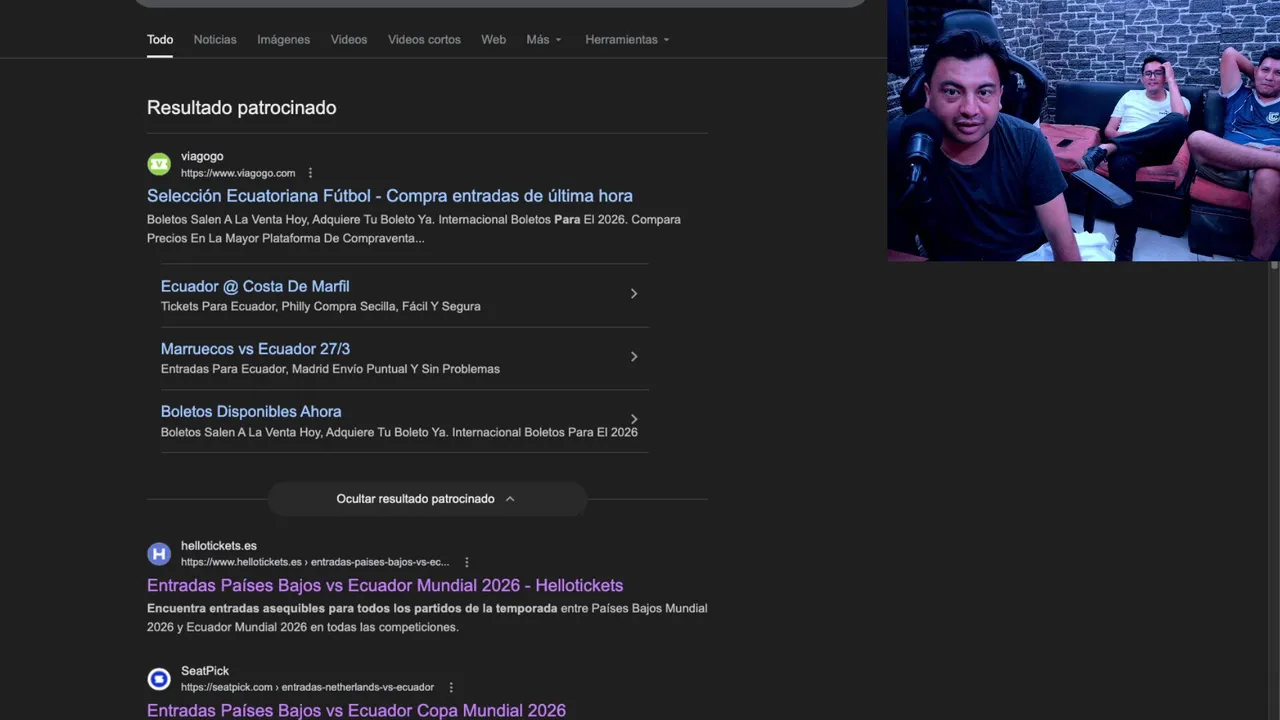Click the https://www.viagogo.com URL text
The height and width of the screenshot is (720, 1280).
click(x=238, y=173)
